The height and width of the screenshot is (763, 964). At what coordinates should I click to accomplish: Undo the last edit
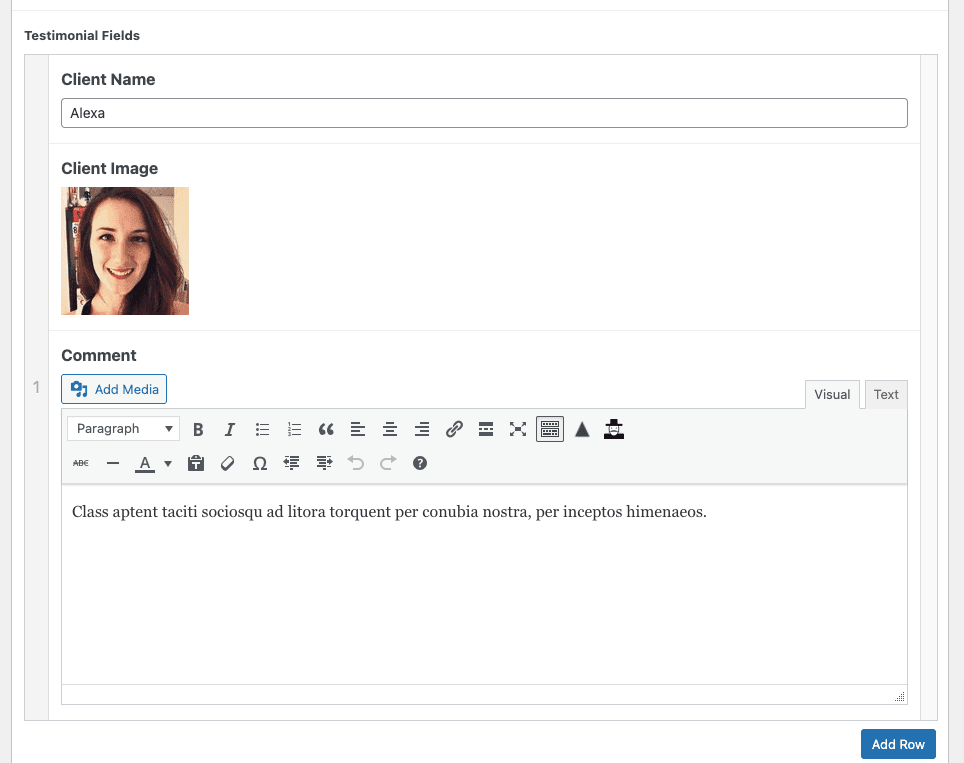click(x=356, y=463)
